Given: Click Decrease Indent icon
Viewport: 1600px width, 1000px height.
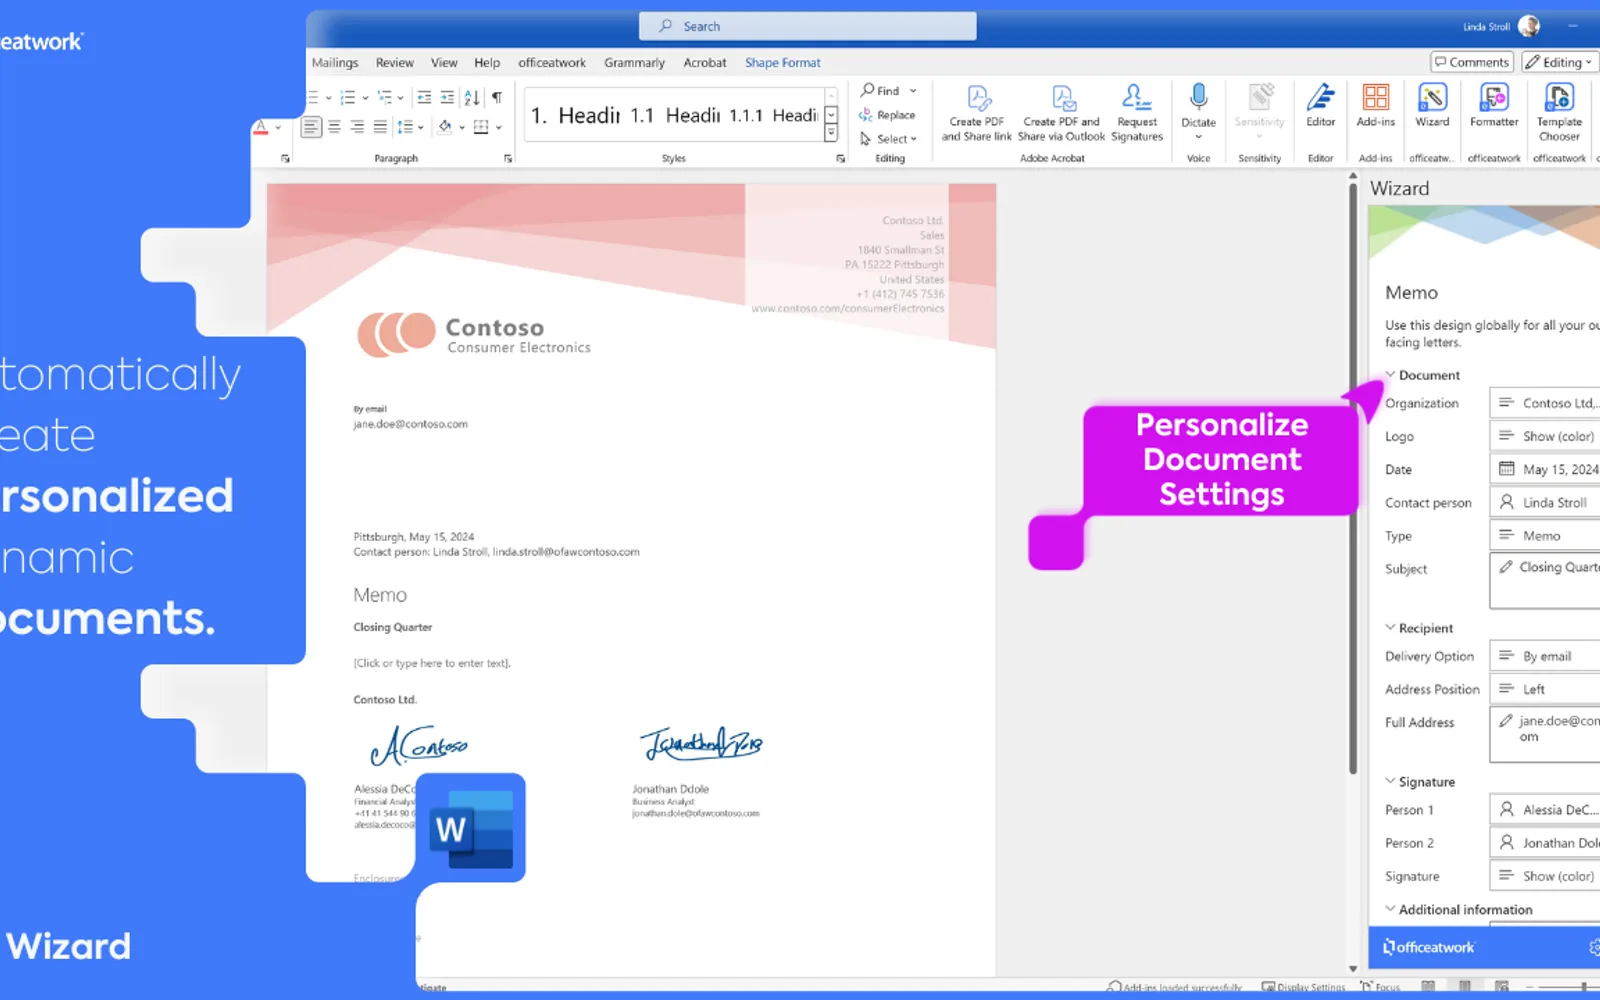Looking at the screenshot, I should point(424,97).
